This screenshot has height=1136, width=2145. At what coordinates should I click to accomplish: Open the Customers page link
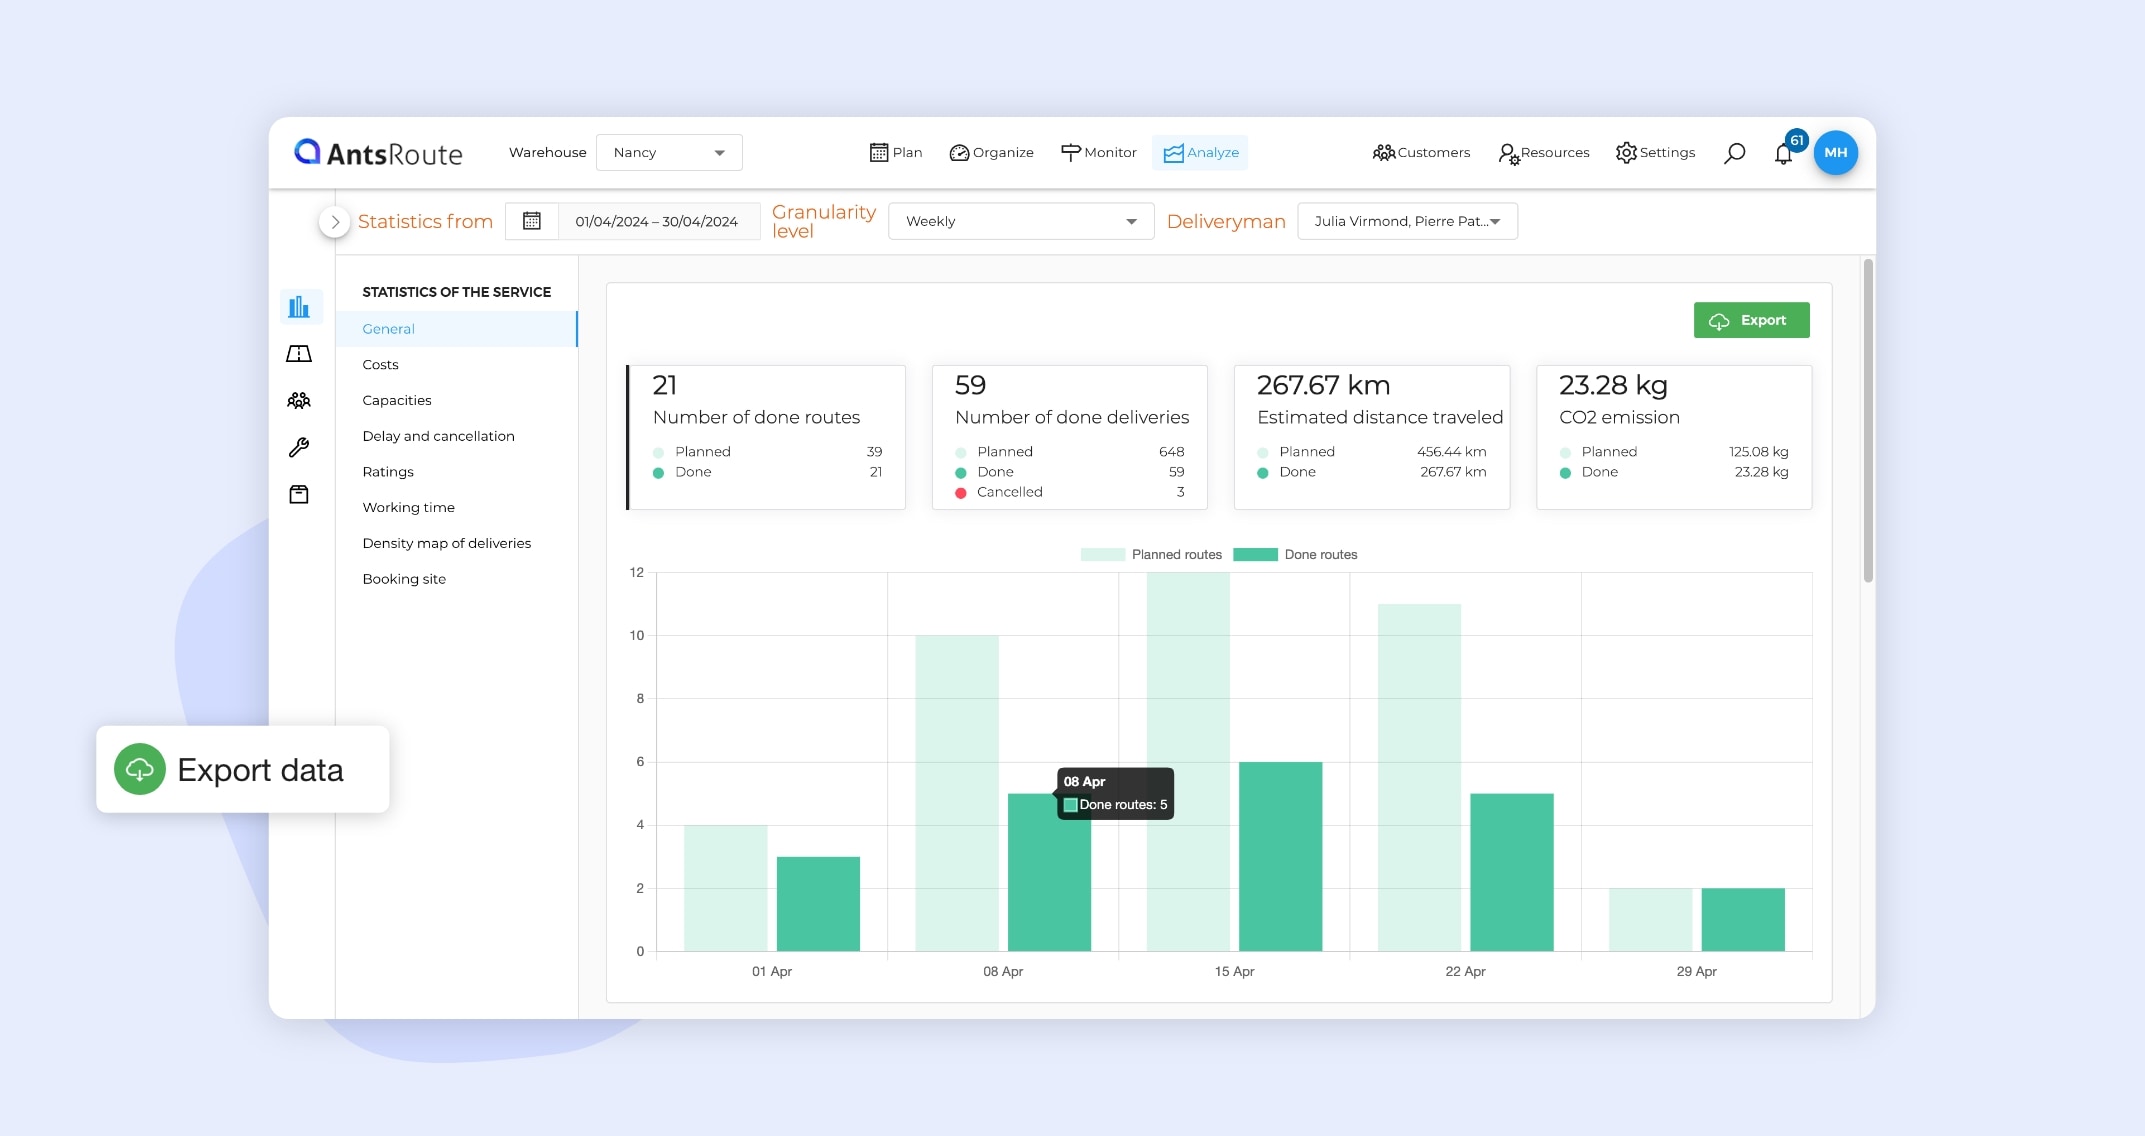(1421, 153)
